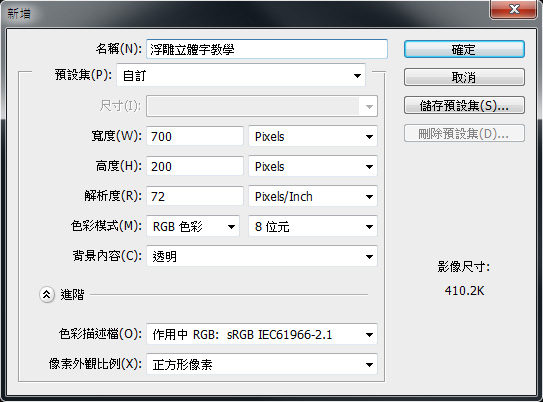This screenshot has height=402, width=543.
Task: Open the 色彩模式 RGB 色彩 dropdown
Action: tap(193, 227)
